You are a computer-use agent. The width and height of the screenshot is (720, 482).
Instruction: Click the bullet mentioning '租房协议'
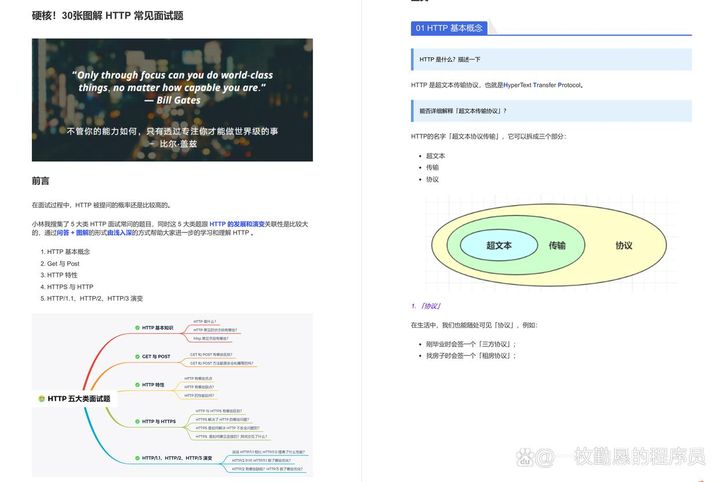[471, 356]
